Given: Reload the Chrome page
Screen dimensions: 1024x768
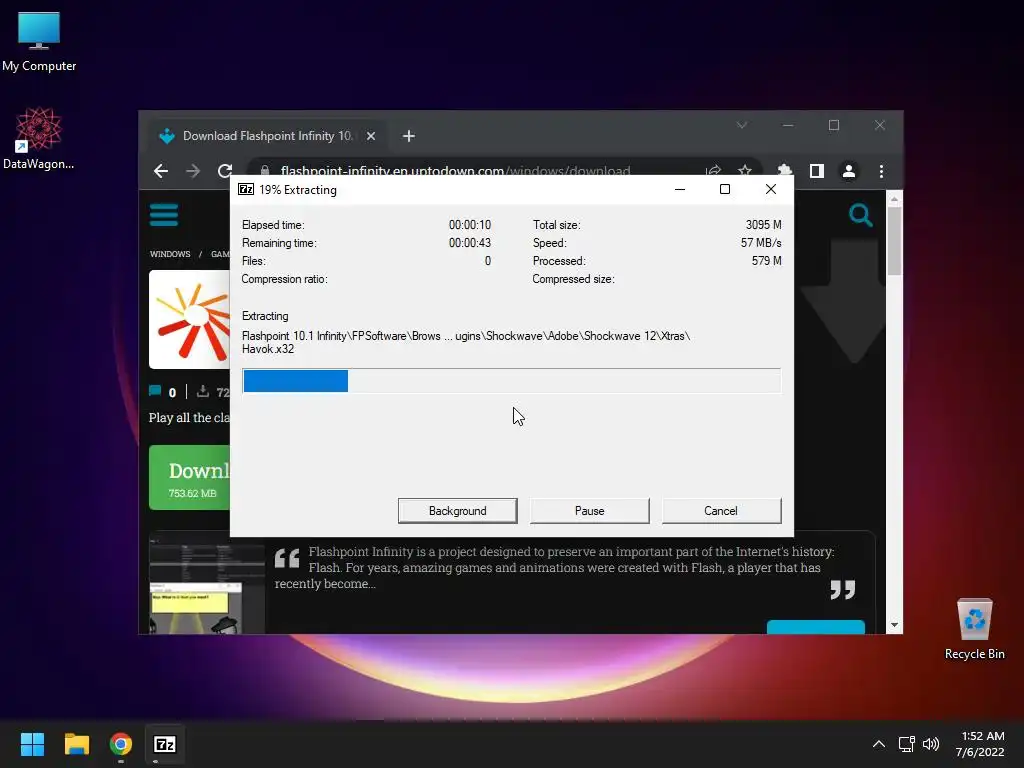Looking at the screenshot, I should 225,171.
